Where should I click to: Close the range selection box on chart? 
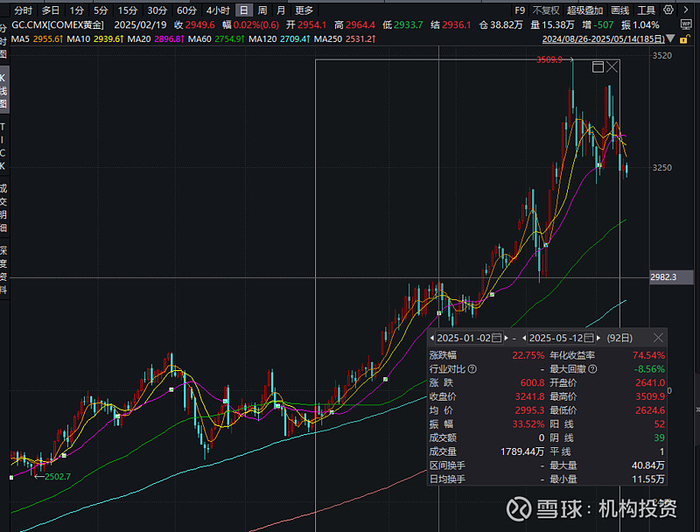[x=612, y=67]
